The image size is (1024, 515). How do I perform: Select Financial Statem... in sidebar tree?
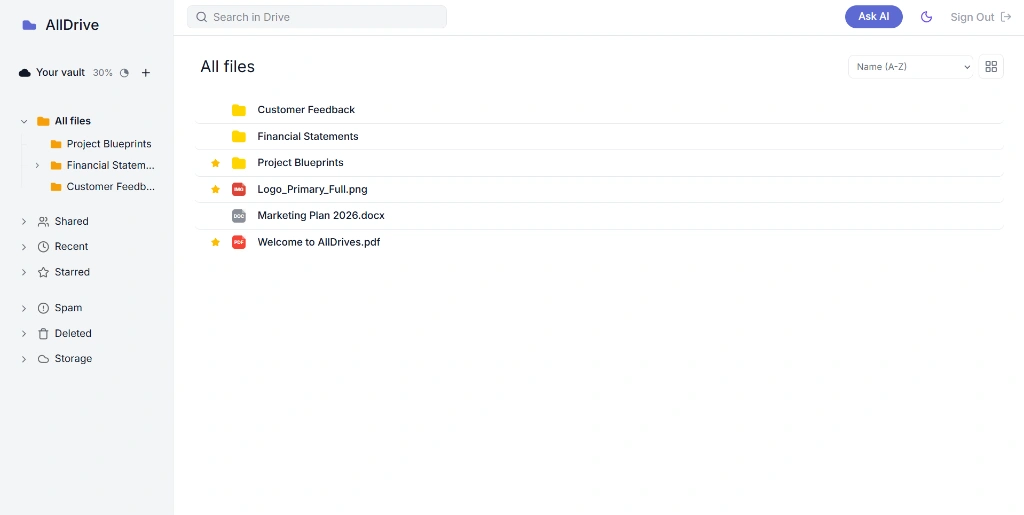tap(111, 165)
